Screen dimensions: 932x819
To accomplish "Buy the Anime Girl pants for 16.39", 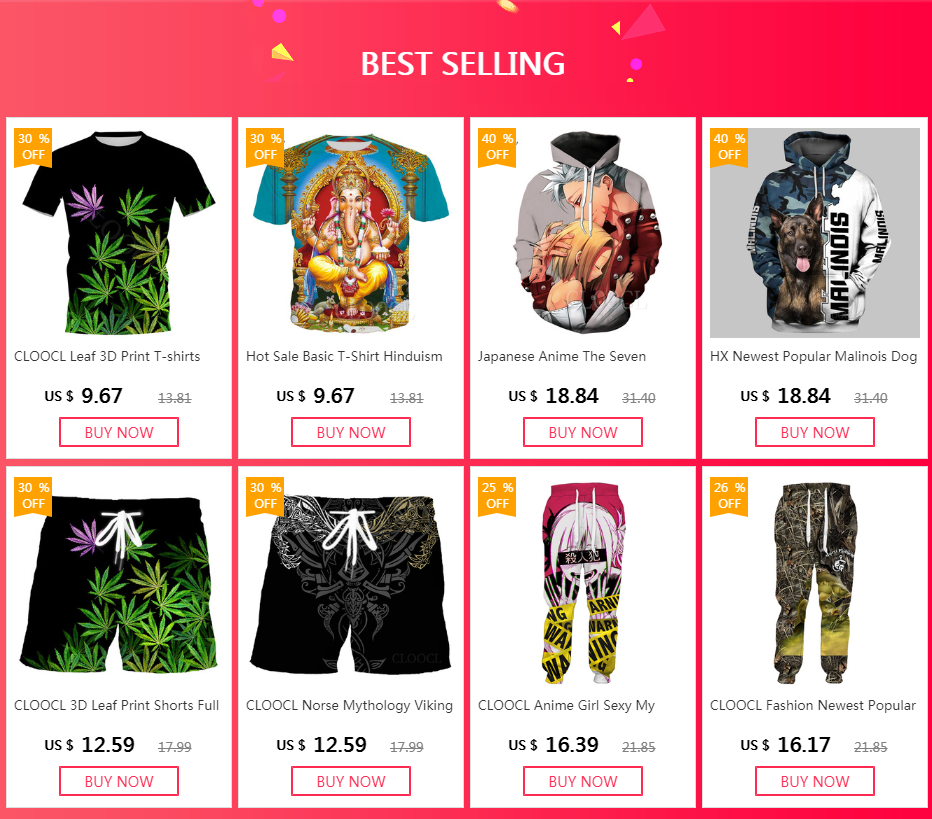I will click(x=583, y=781).
